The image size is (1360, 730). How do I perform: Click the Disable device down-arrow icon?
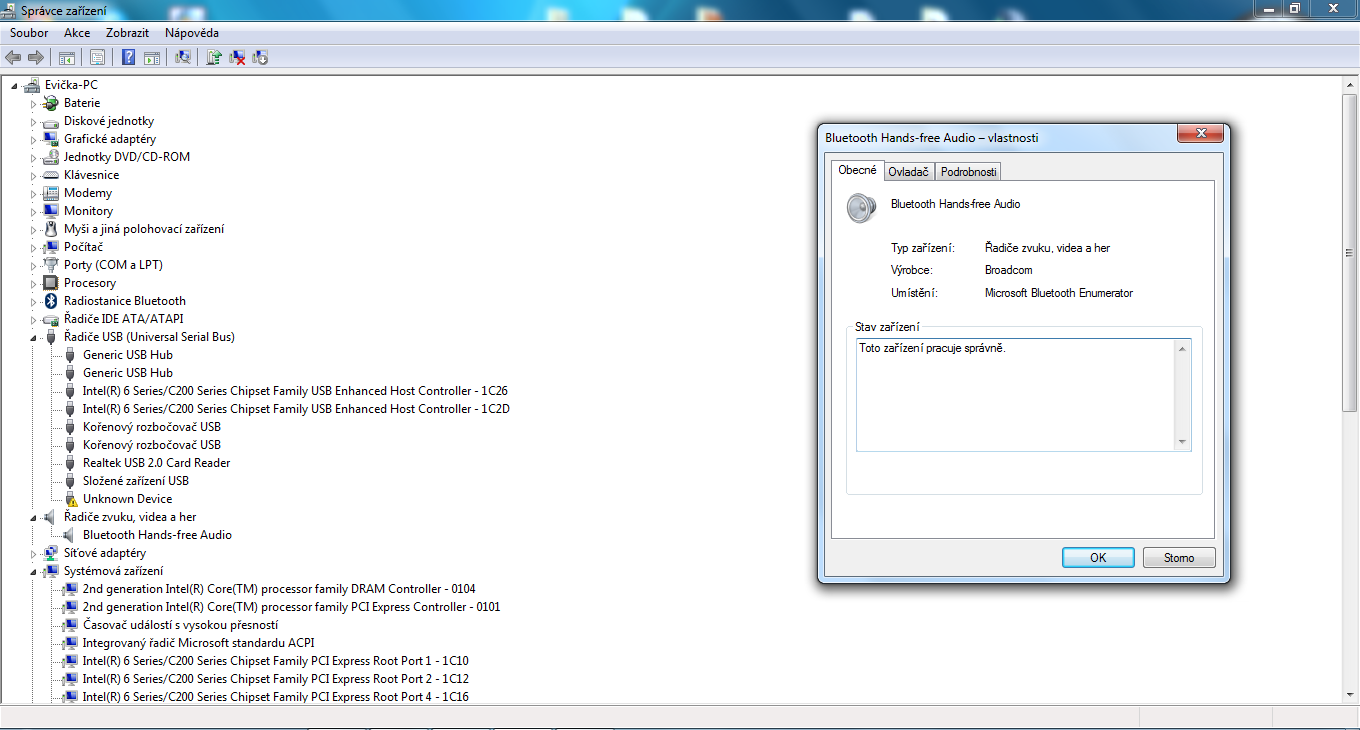coord(260,57)
